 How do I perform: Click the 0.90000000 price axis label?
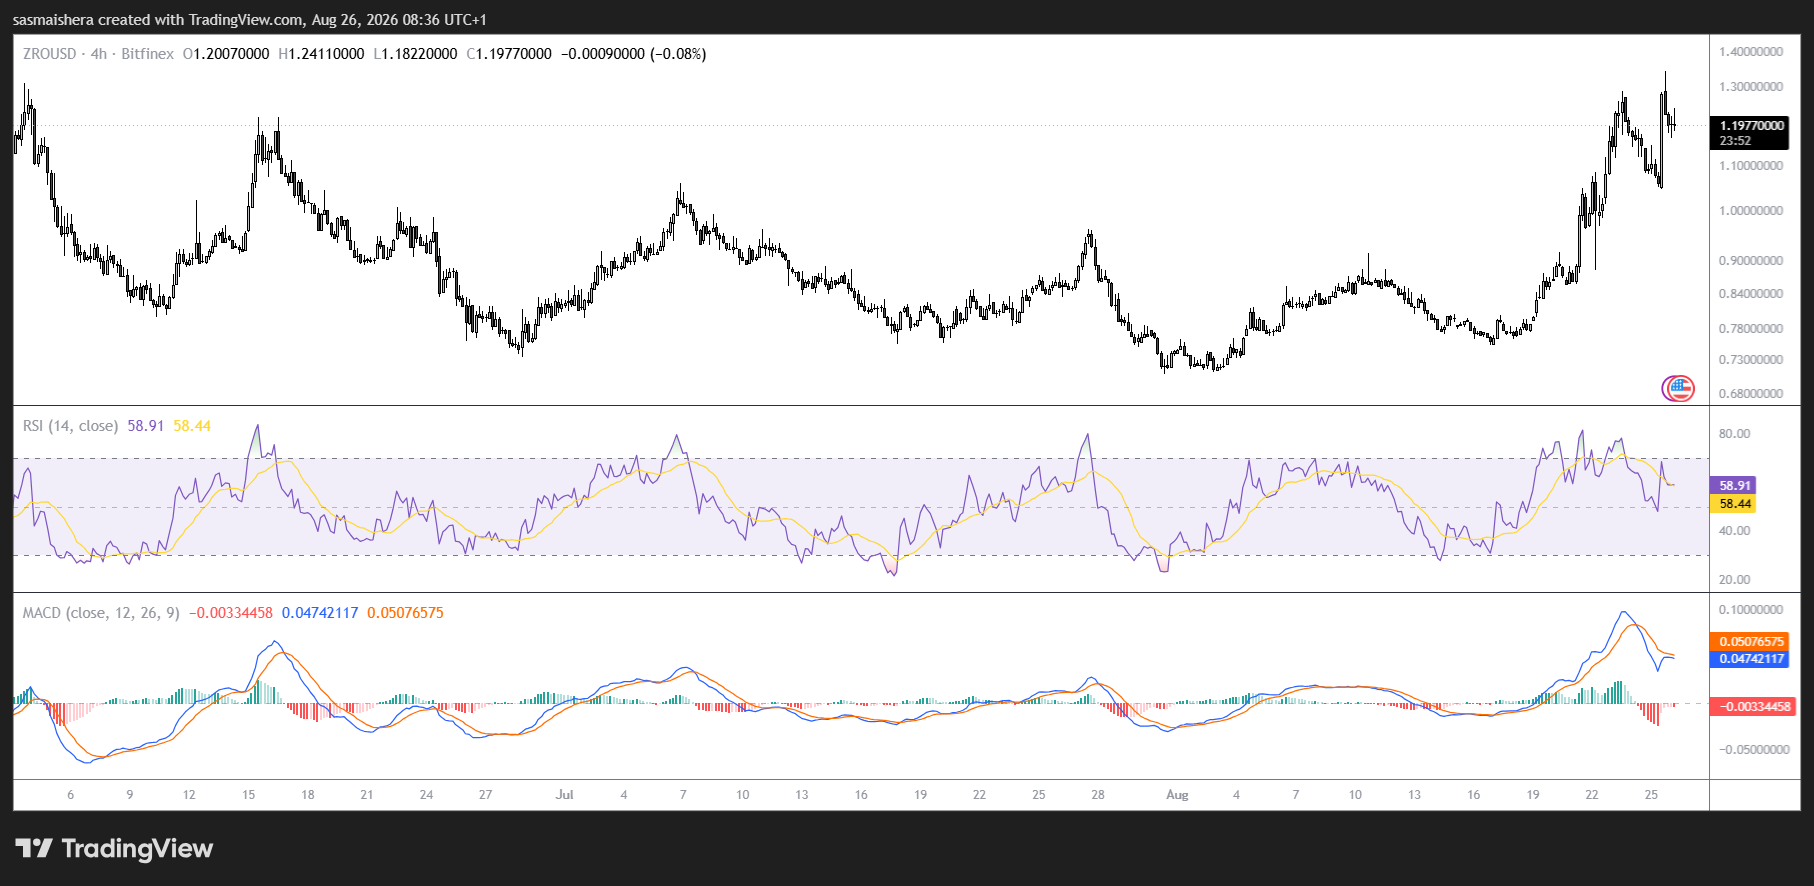click(x=1751, y=261)
